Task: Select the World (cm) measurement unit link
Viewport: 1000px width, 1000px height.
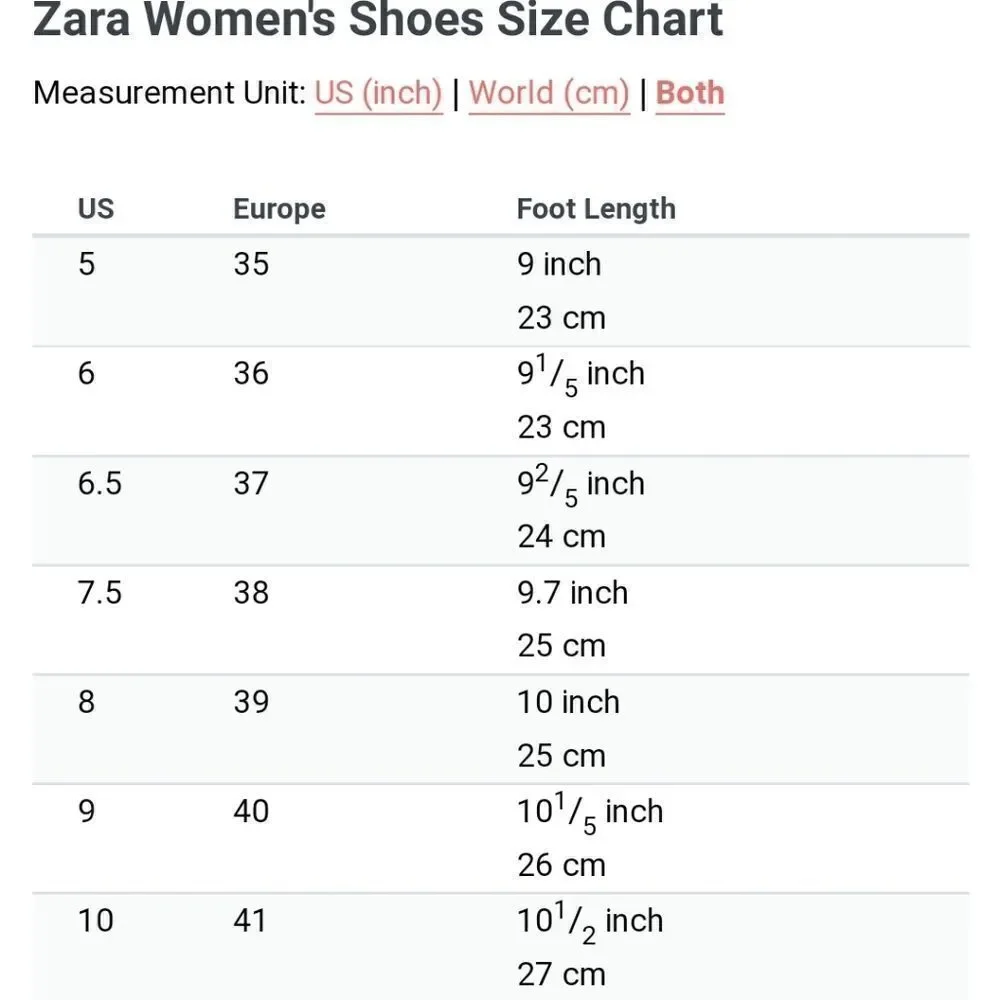Action: (x=549, y=93)
